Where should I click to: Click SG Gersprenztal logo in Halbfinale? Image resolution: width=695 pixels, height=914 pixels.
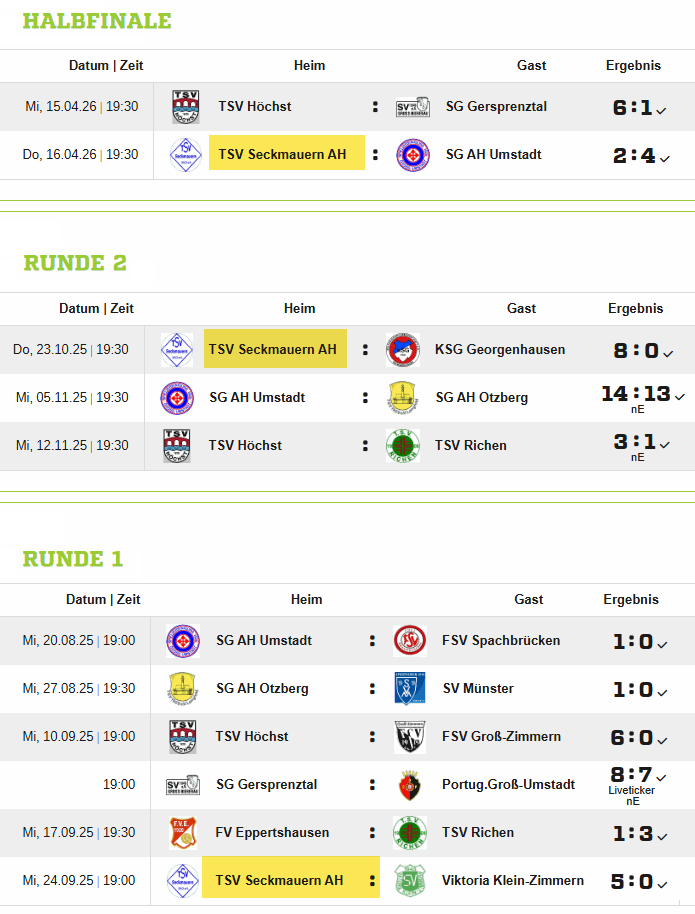[413, 107]
